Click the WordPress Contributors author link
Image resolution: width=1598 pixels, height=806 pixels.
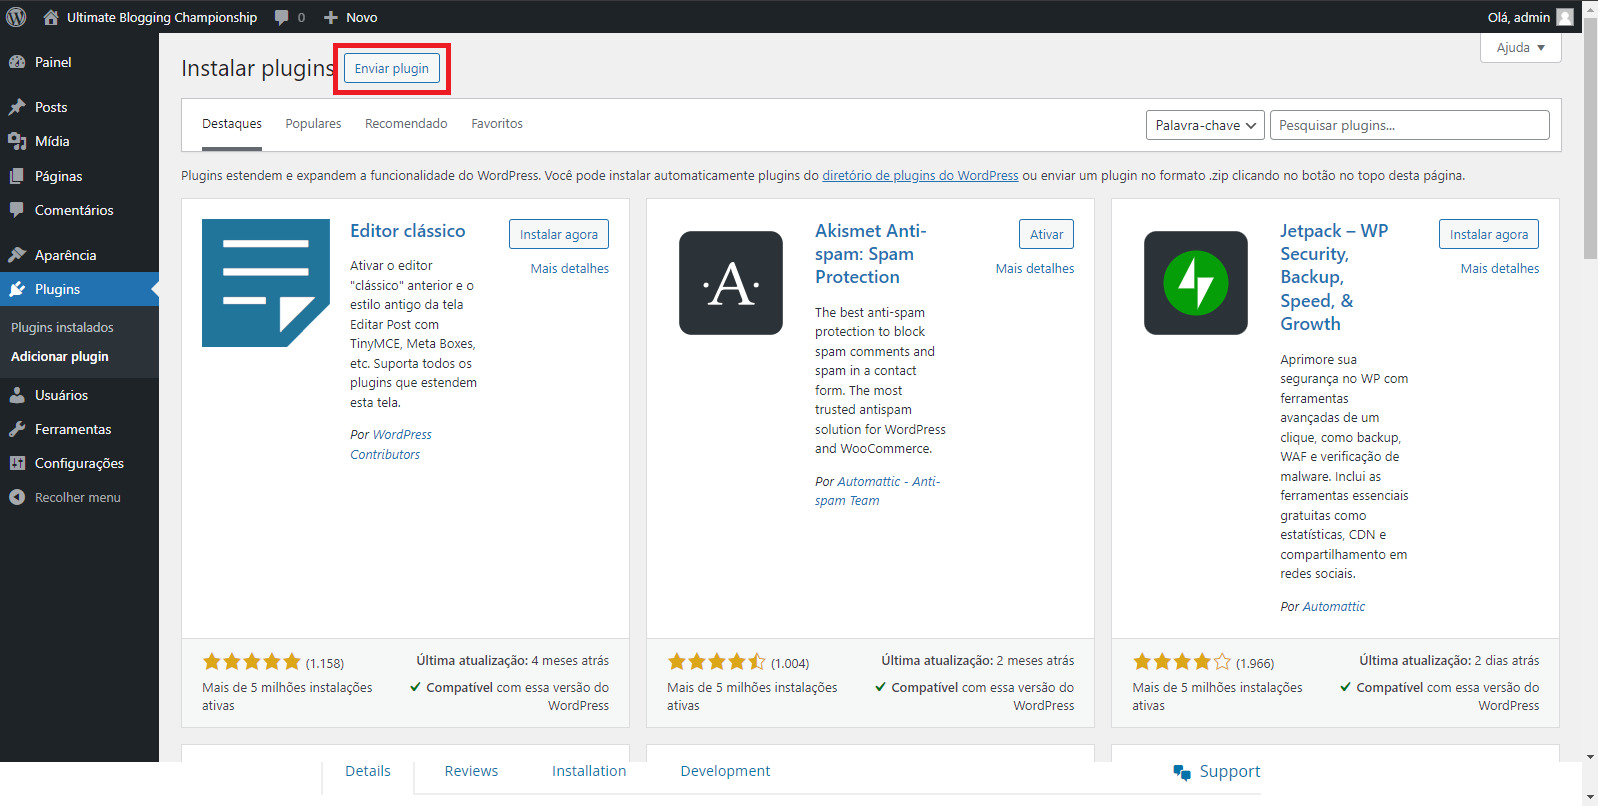391,444
